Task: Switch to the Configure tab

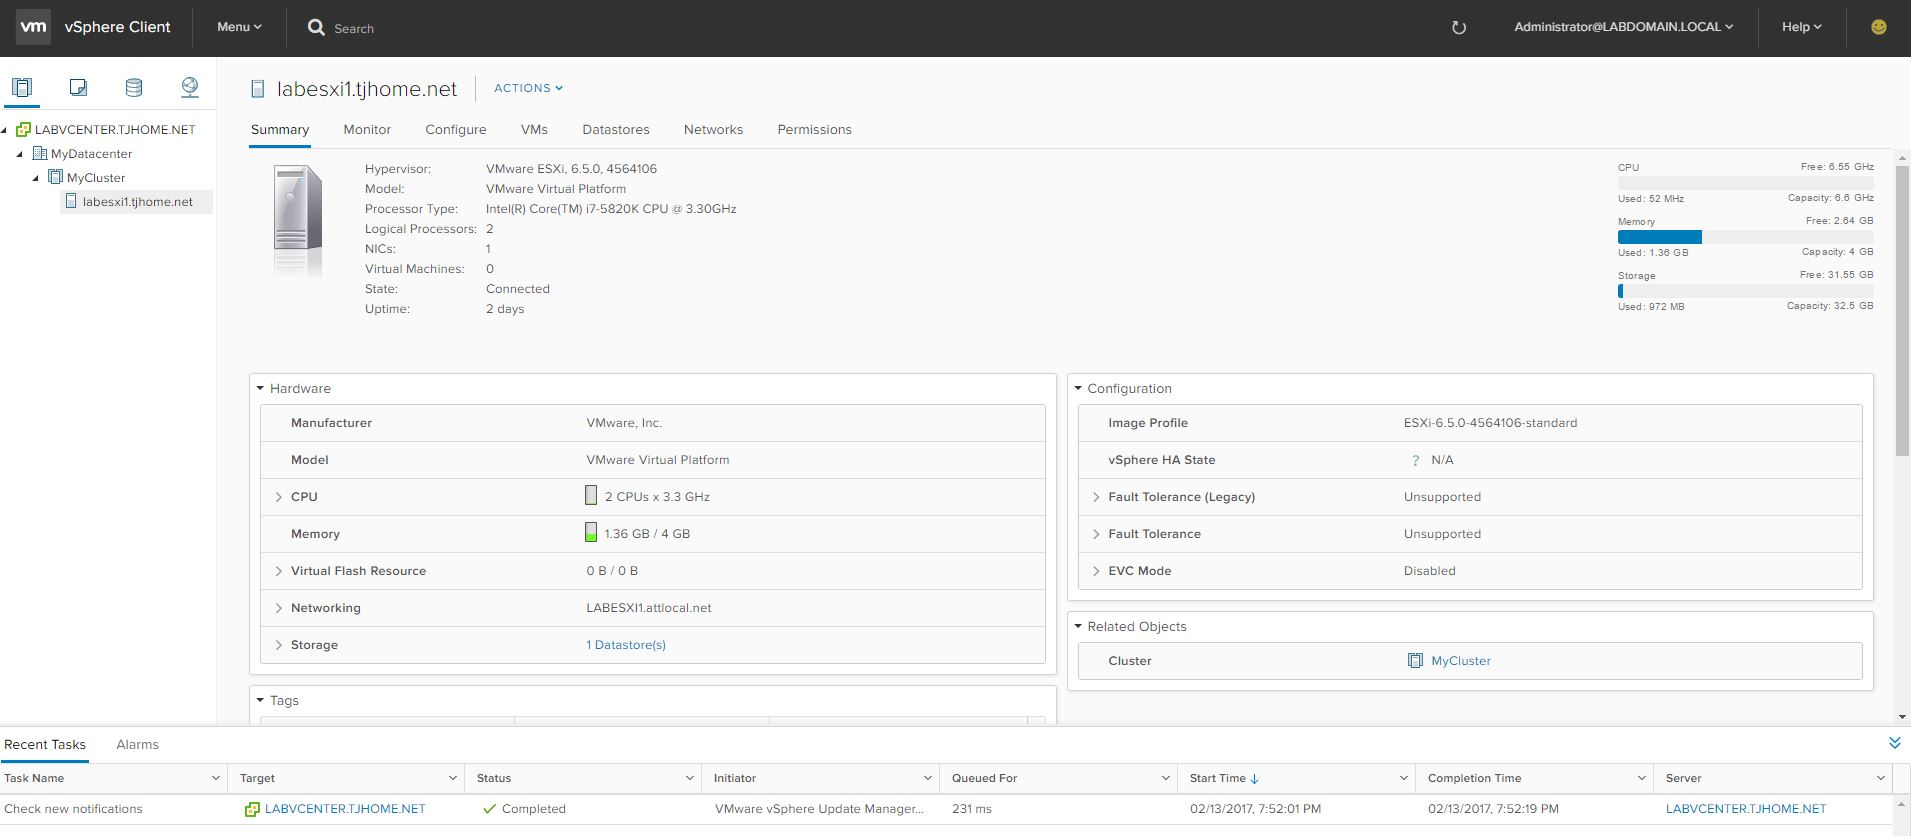Action: (456, 130)
